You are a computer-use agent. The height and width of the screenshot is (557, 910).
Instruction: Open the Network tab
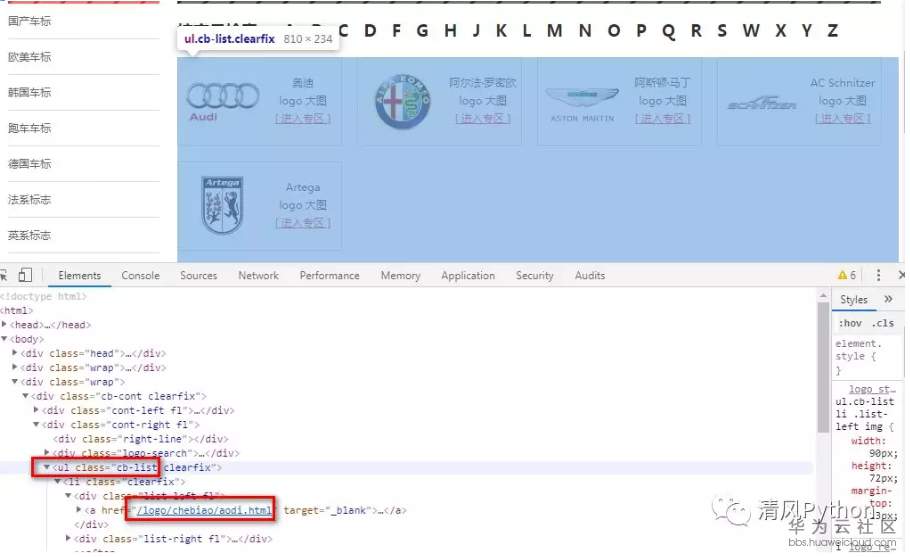pos(258,276)
